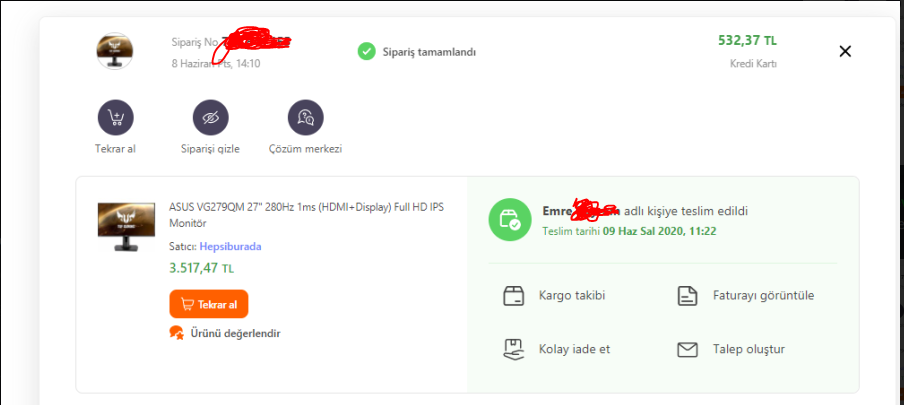Screen dimensions: 904x405
Task: Create a request with Talep oluştur
Action: coord(748,349)
